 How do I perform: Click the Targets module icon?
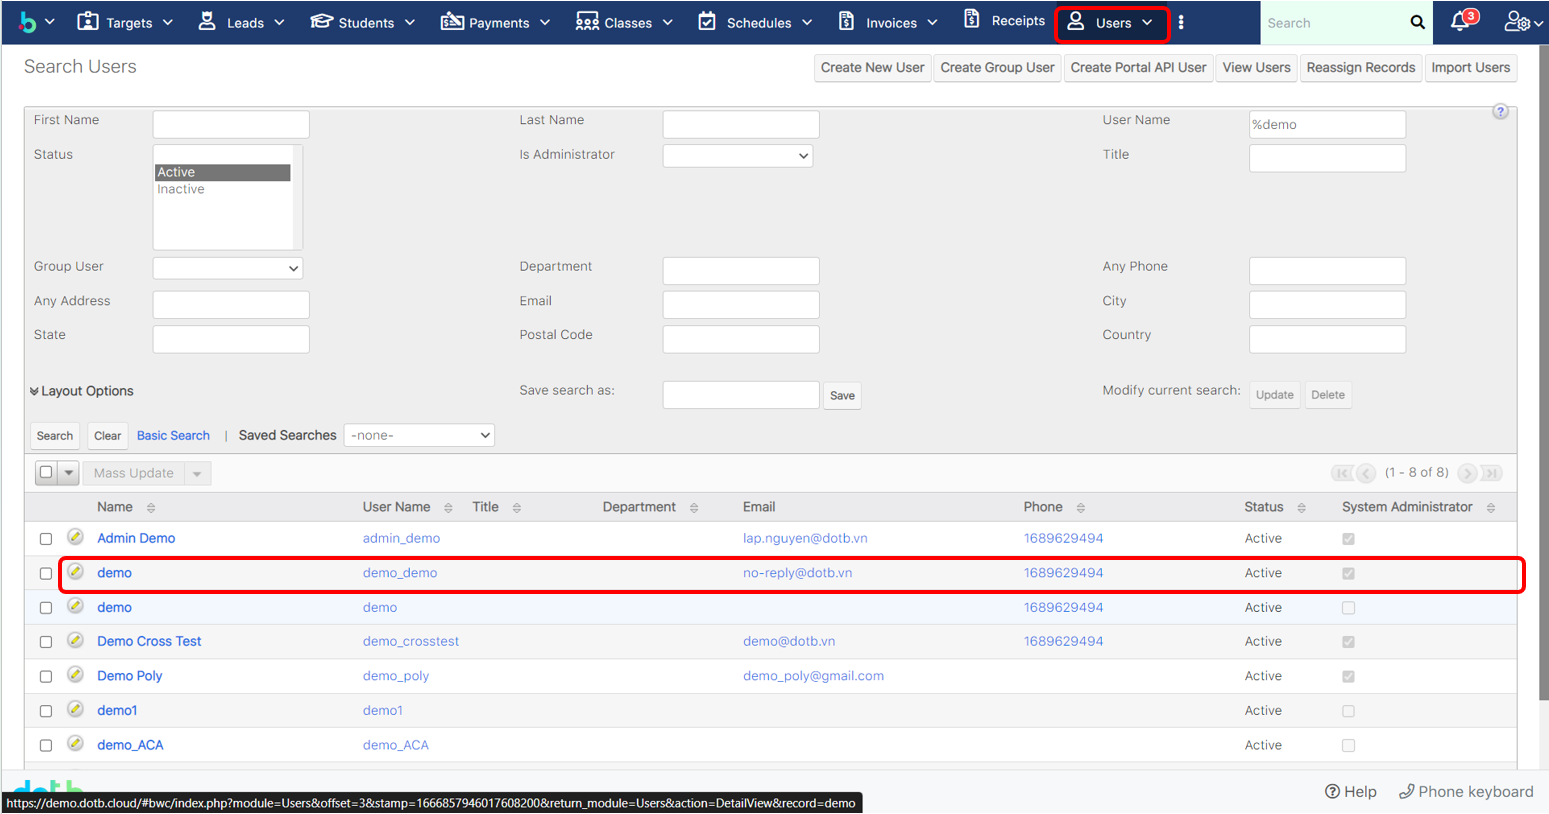(x=88, y=21)
